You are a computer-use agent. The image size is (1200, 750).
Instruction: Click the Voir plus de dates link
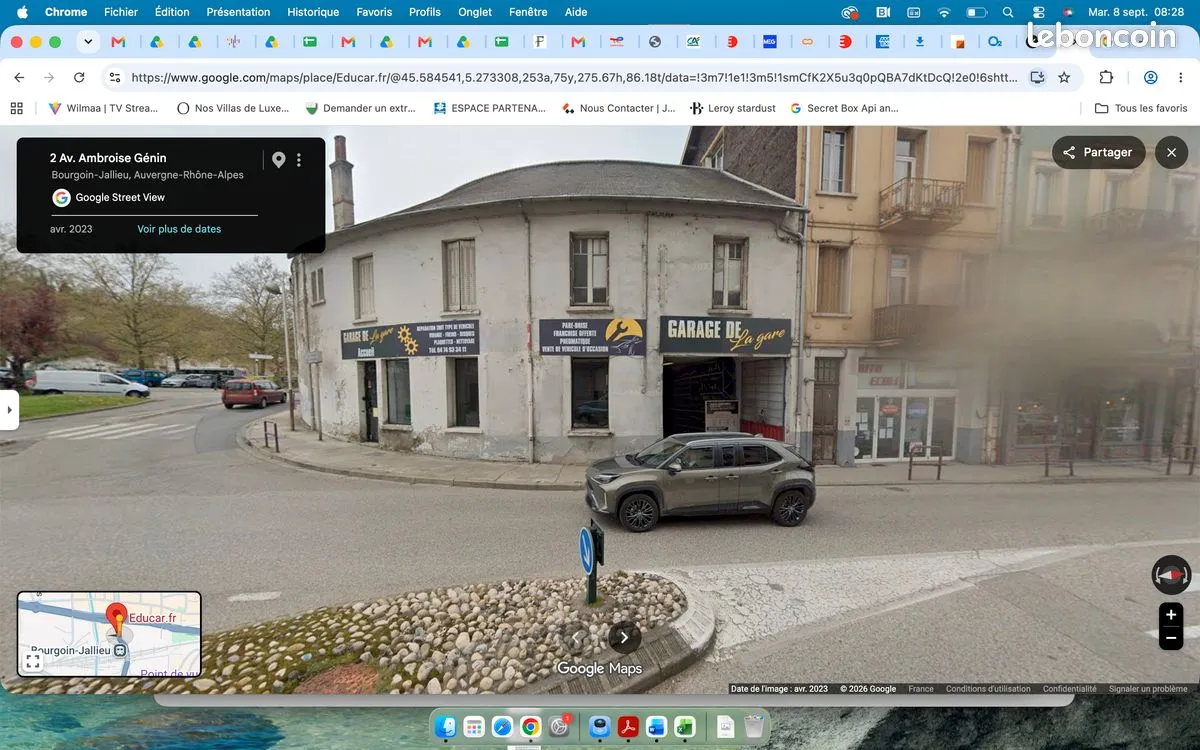(179, 229)
